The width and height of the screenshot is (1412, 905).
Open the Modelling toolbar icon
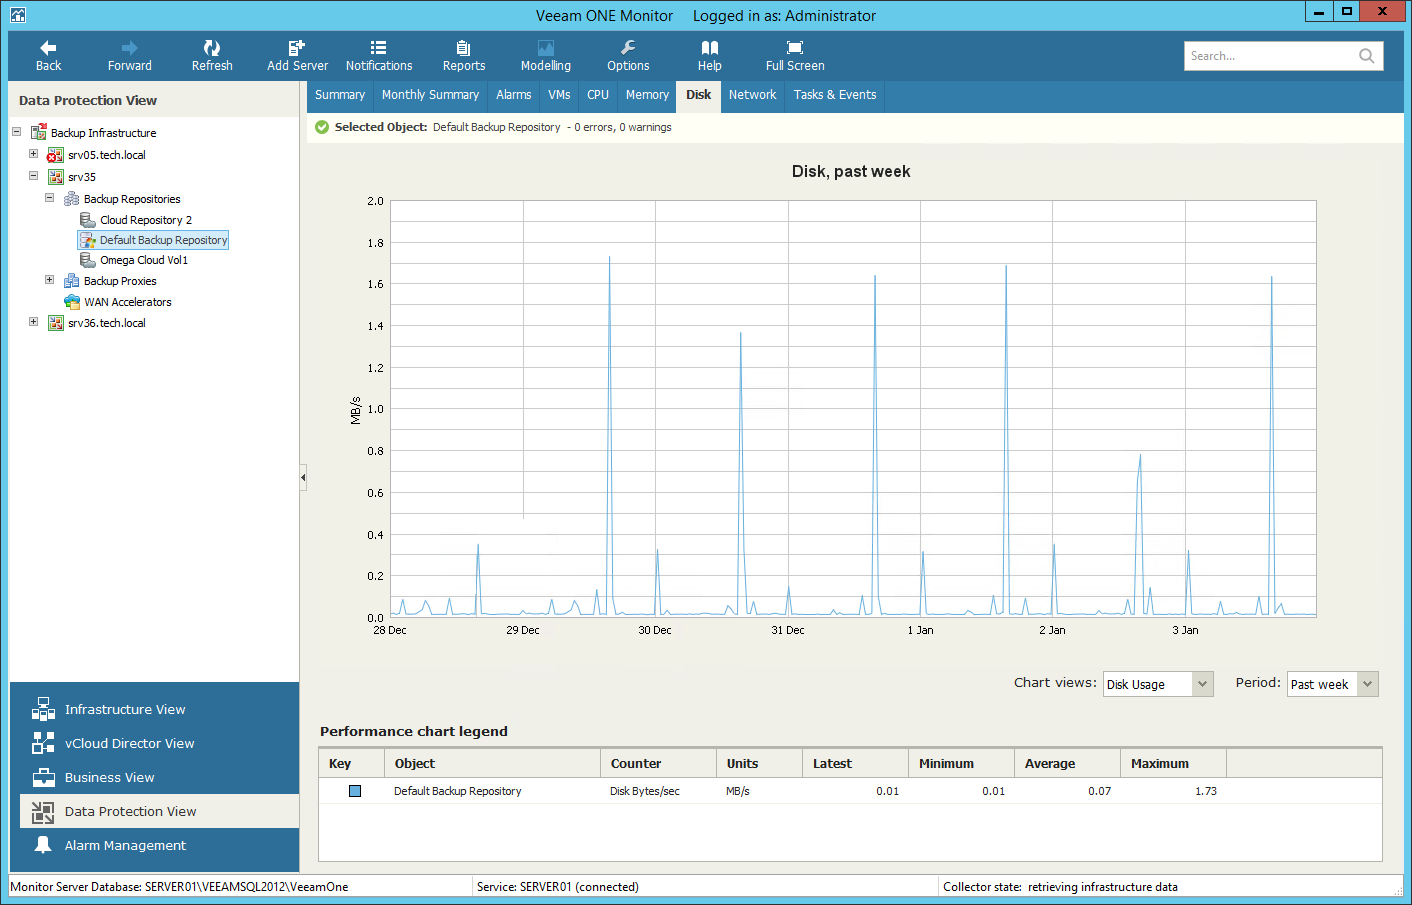(x=546, y=48)
